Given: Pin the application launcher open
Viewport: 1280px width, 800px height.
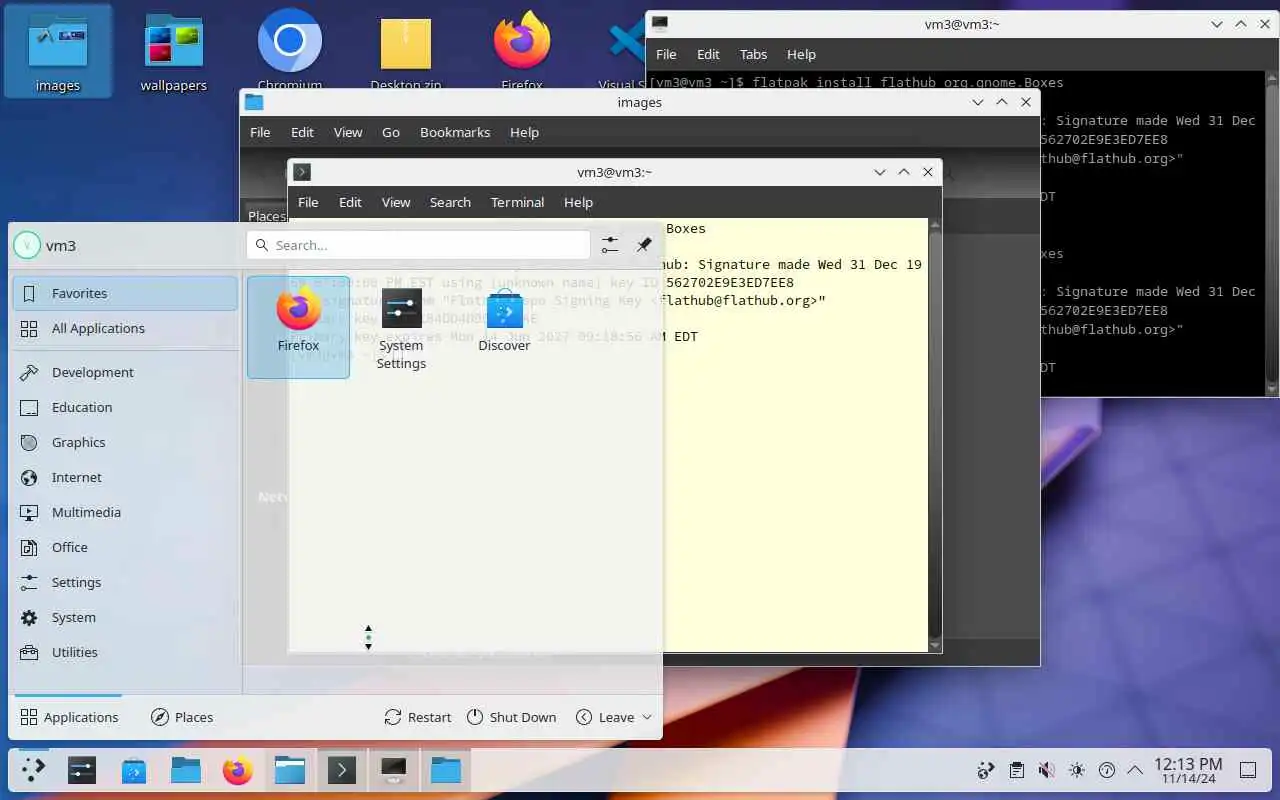Looking at the screenshot, I should pyautogui.click(x=644, y=245).
